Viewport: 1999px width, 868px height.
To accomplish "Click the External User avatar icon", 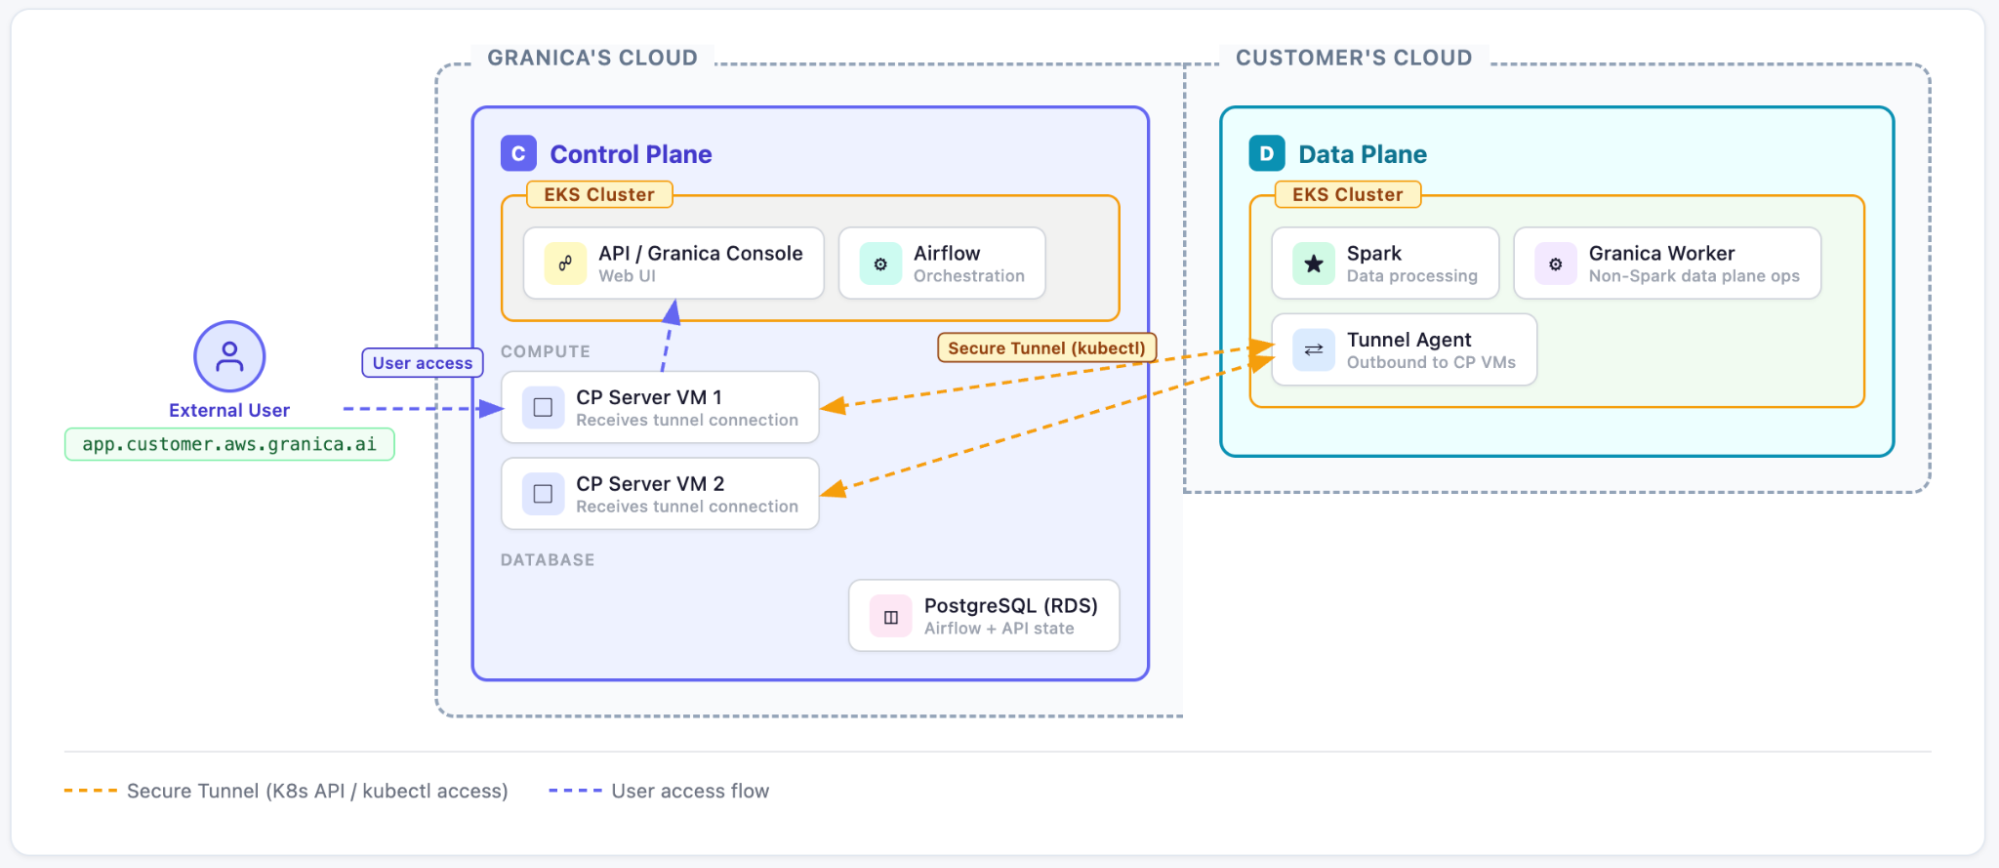I will pyautogui.click(x=229, y=356).
